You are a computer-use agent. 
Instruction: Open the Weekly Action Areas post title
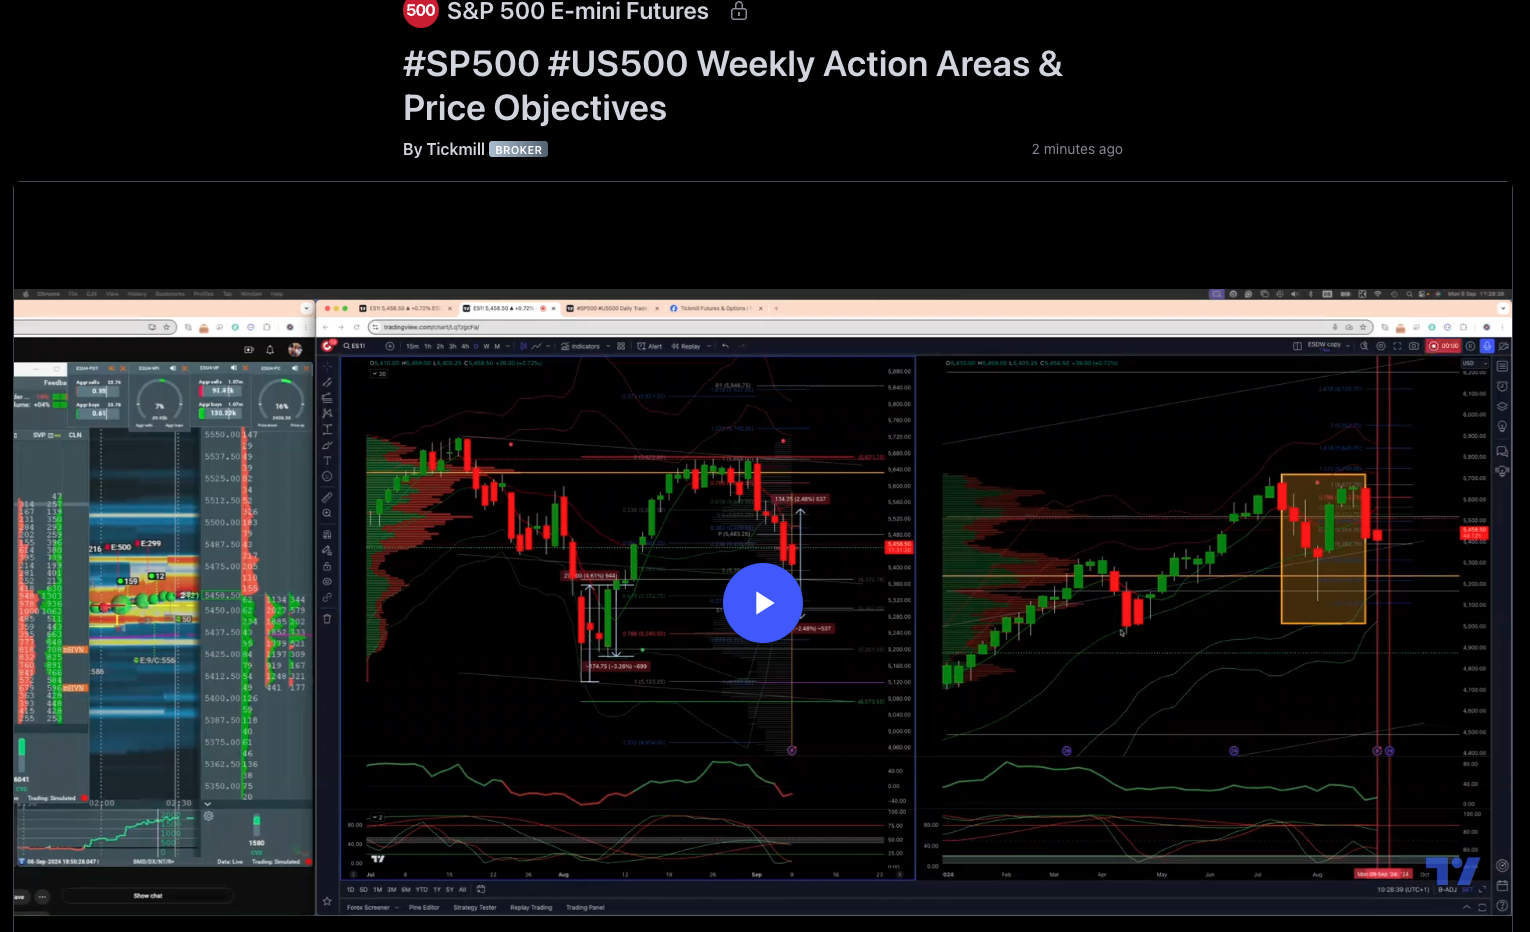pos(733,86)
